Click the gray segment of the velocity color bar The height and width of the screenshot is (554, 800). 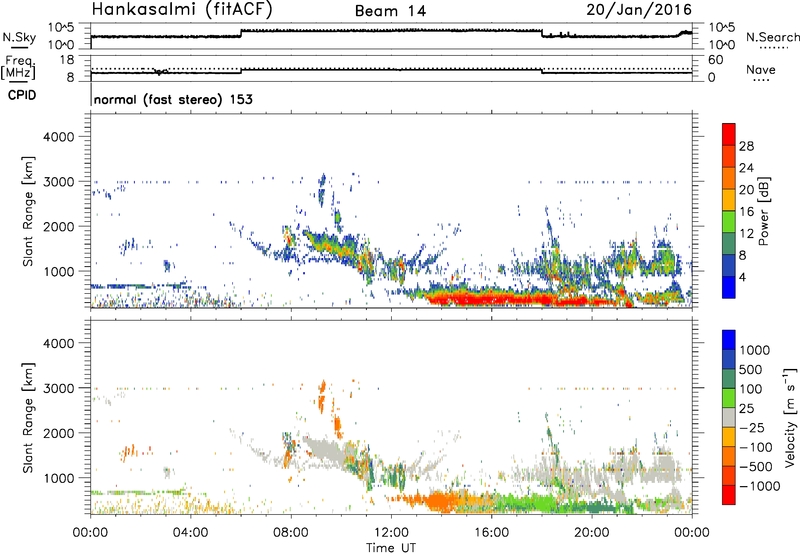click(729, 417)
